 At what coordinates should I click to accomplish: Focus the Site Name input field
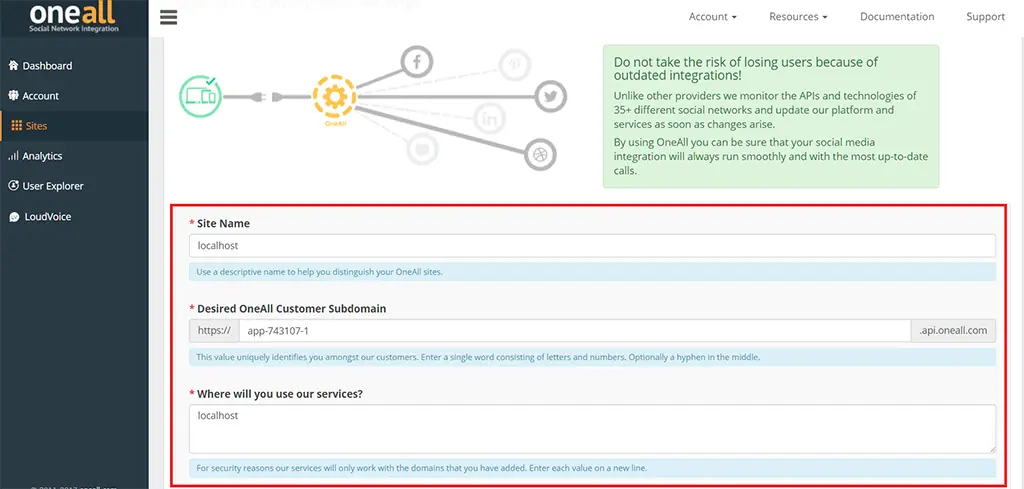click(592, 245)
